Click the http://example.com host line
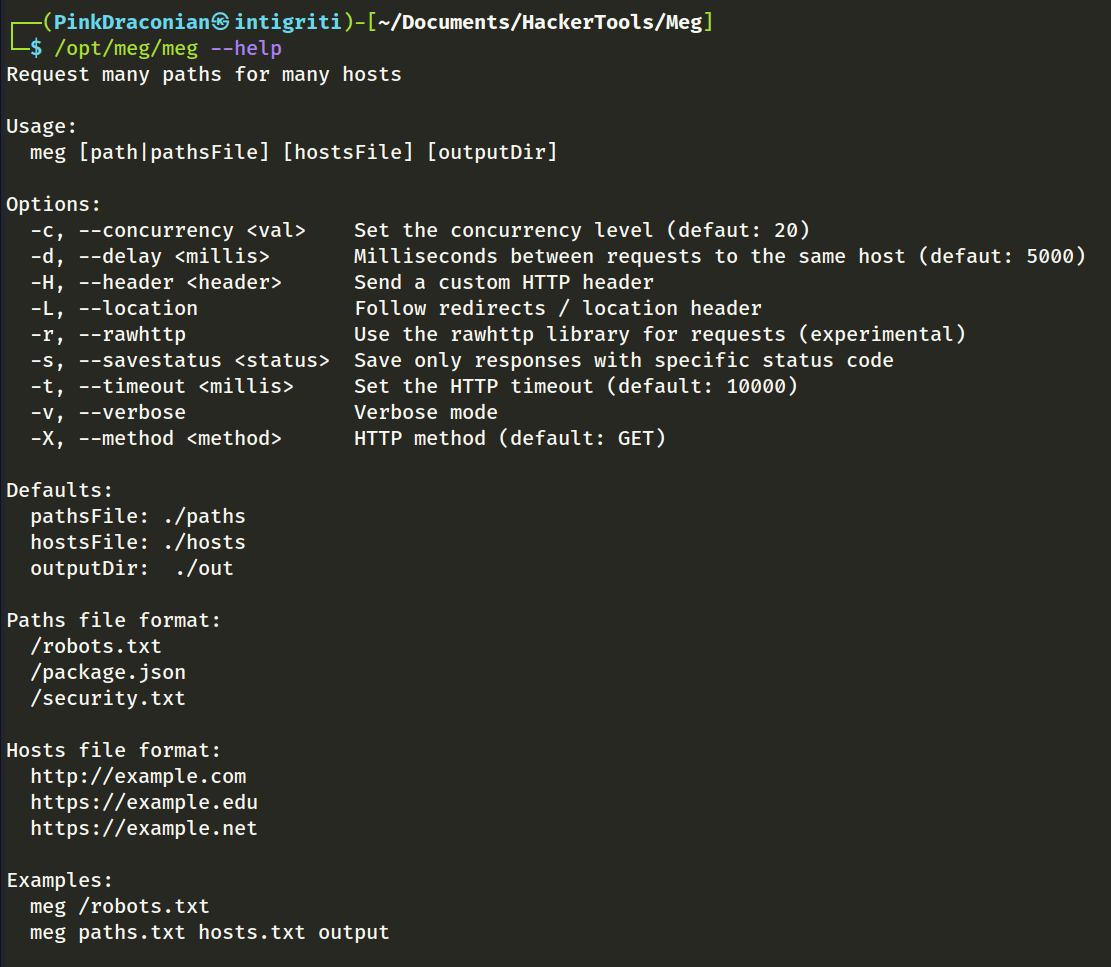 138,776
